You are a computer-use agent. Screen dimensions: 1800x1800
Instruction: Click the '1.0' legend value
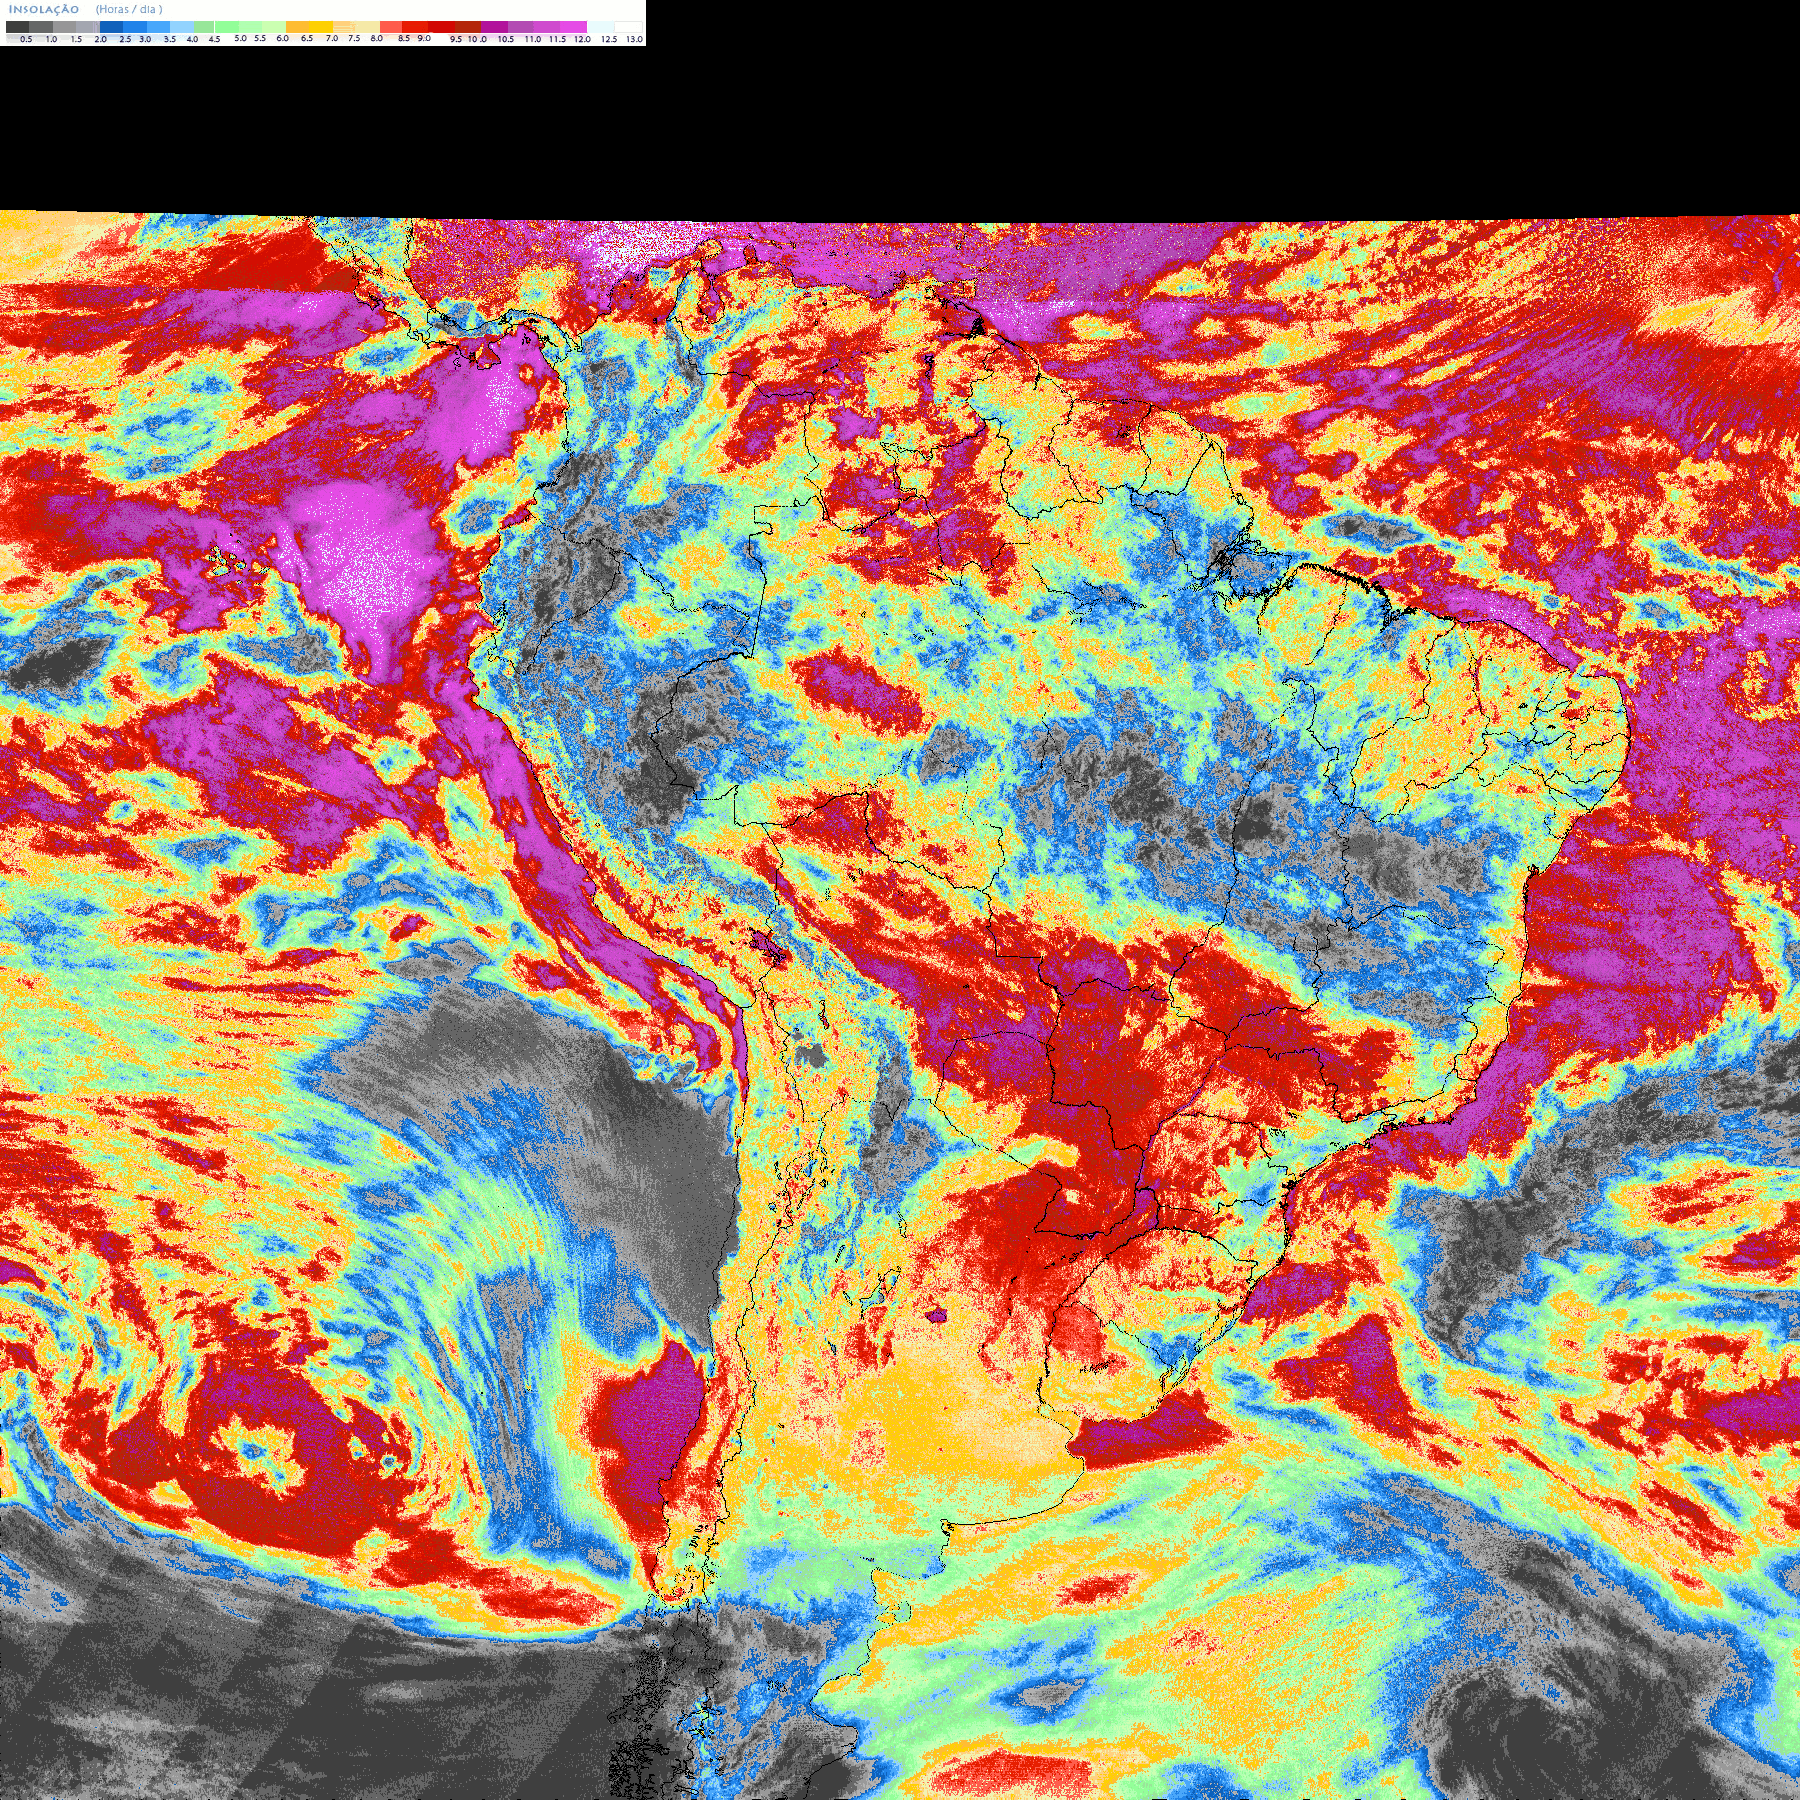(x=51, y=39)
